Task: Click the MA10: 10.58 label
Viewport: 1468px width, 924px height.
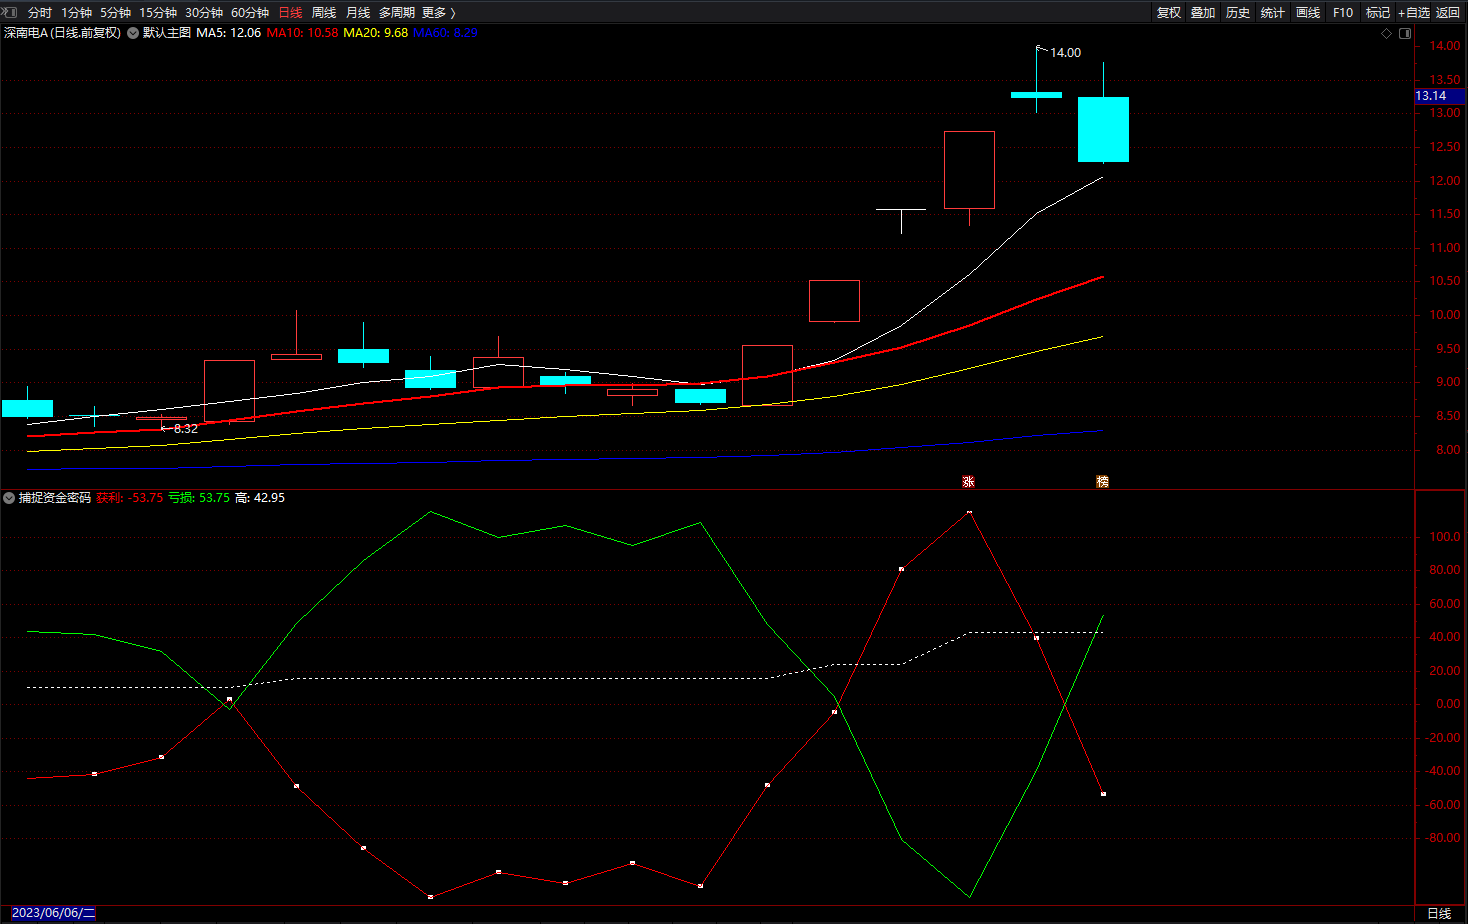Action: [302, 33]
